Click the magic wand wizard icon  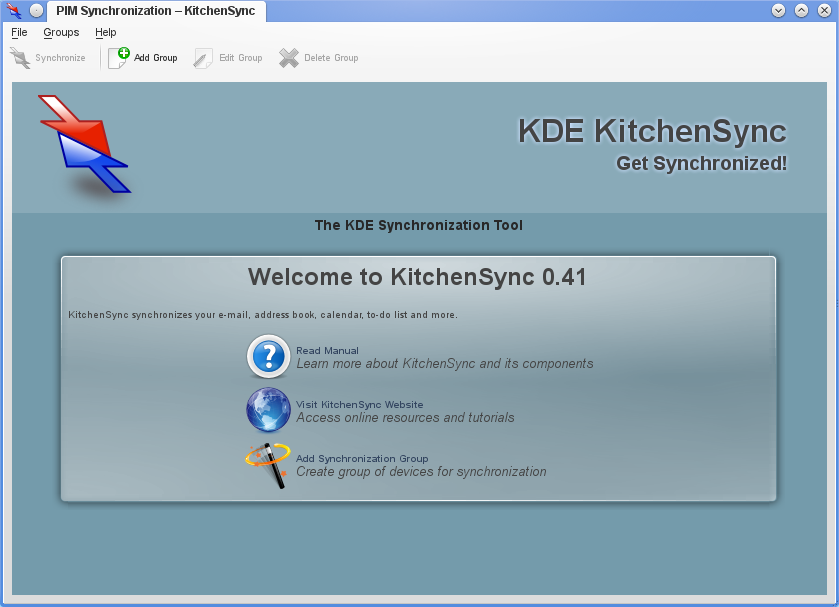(268, 465)
